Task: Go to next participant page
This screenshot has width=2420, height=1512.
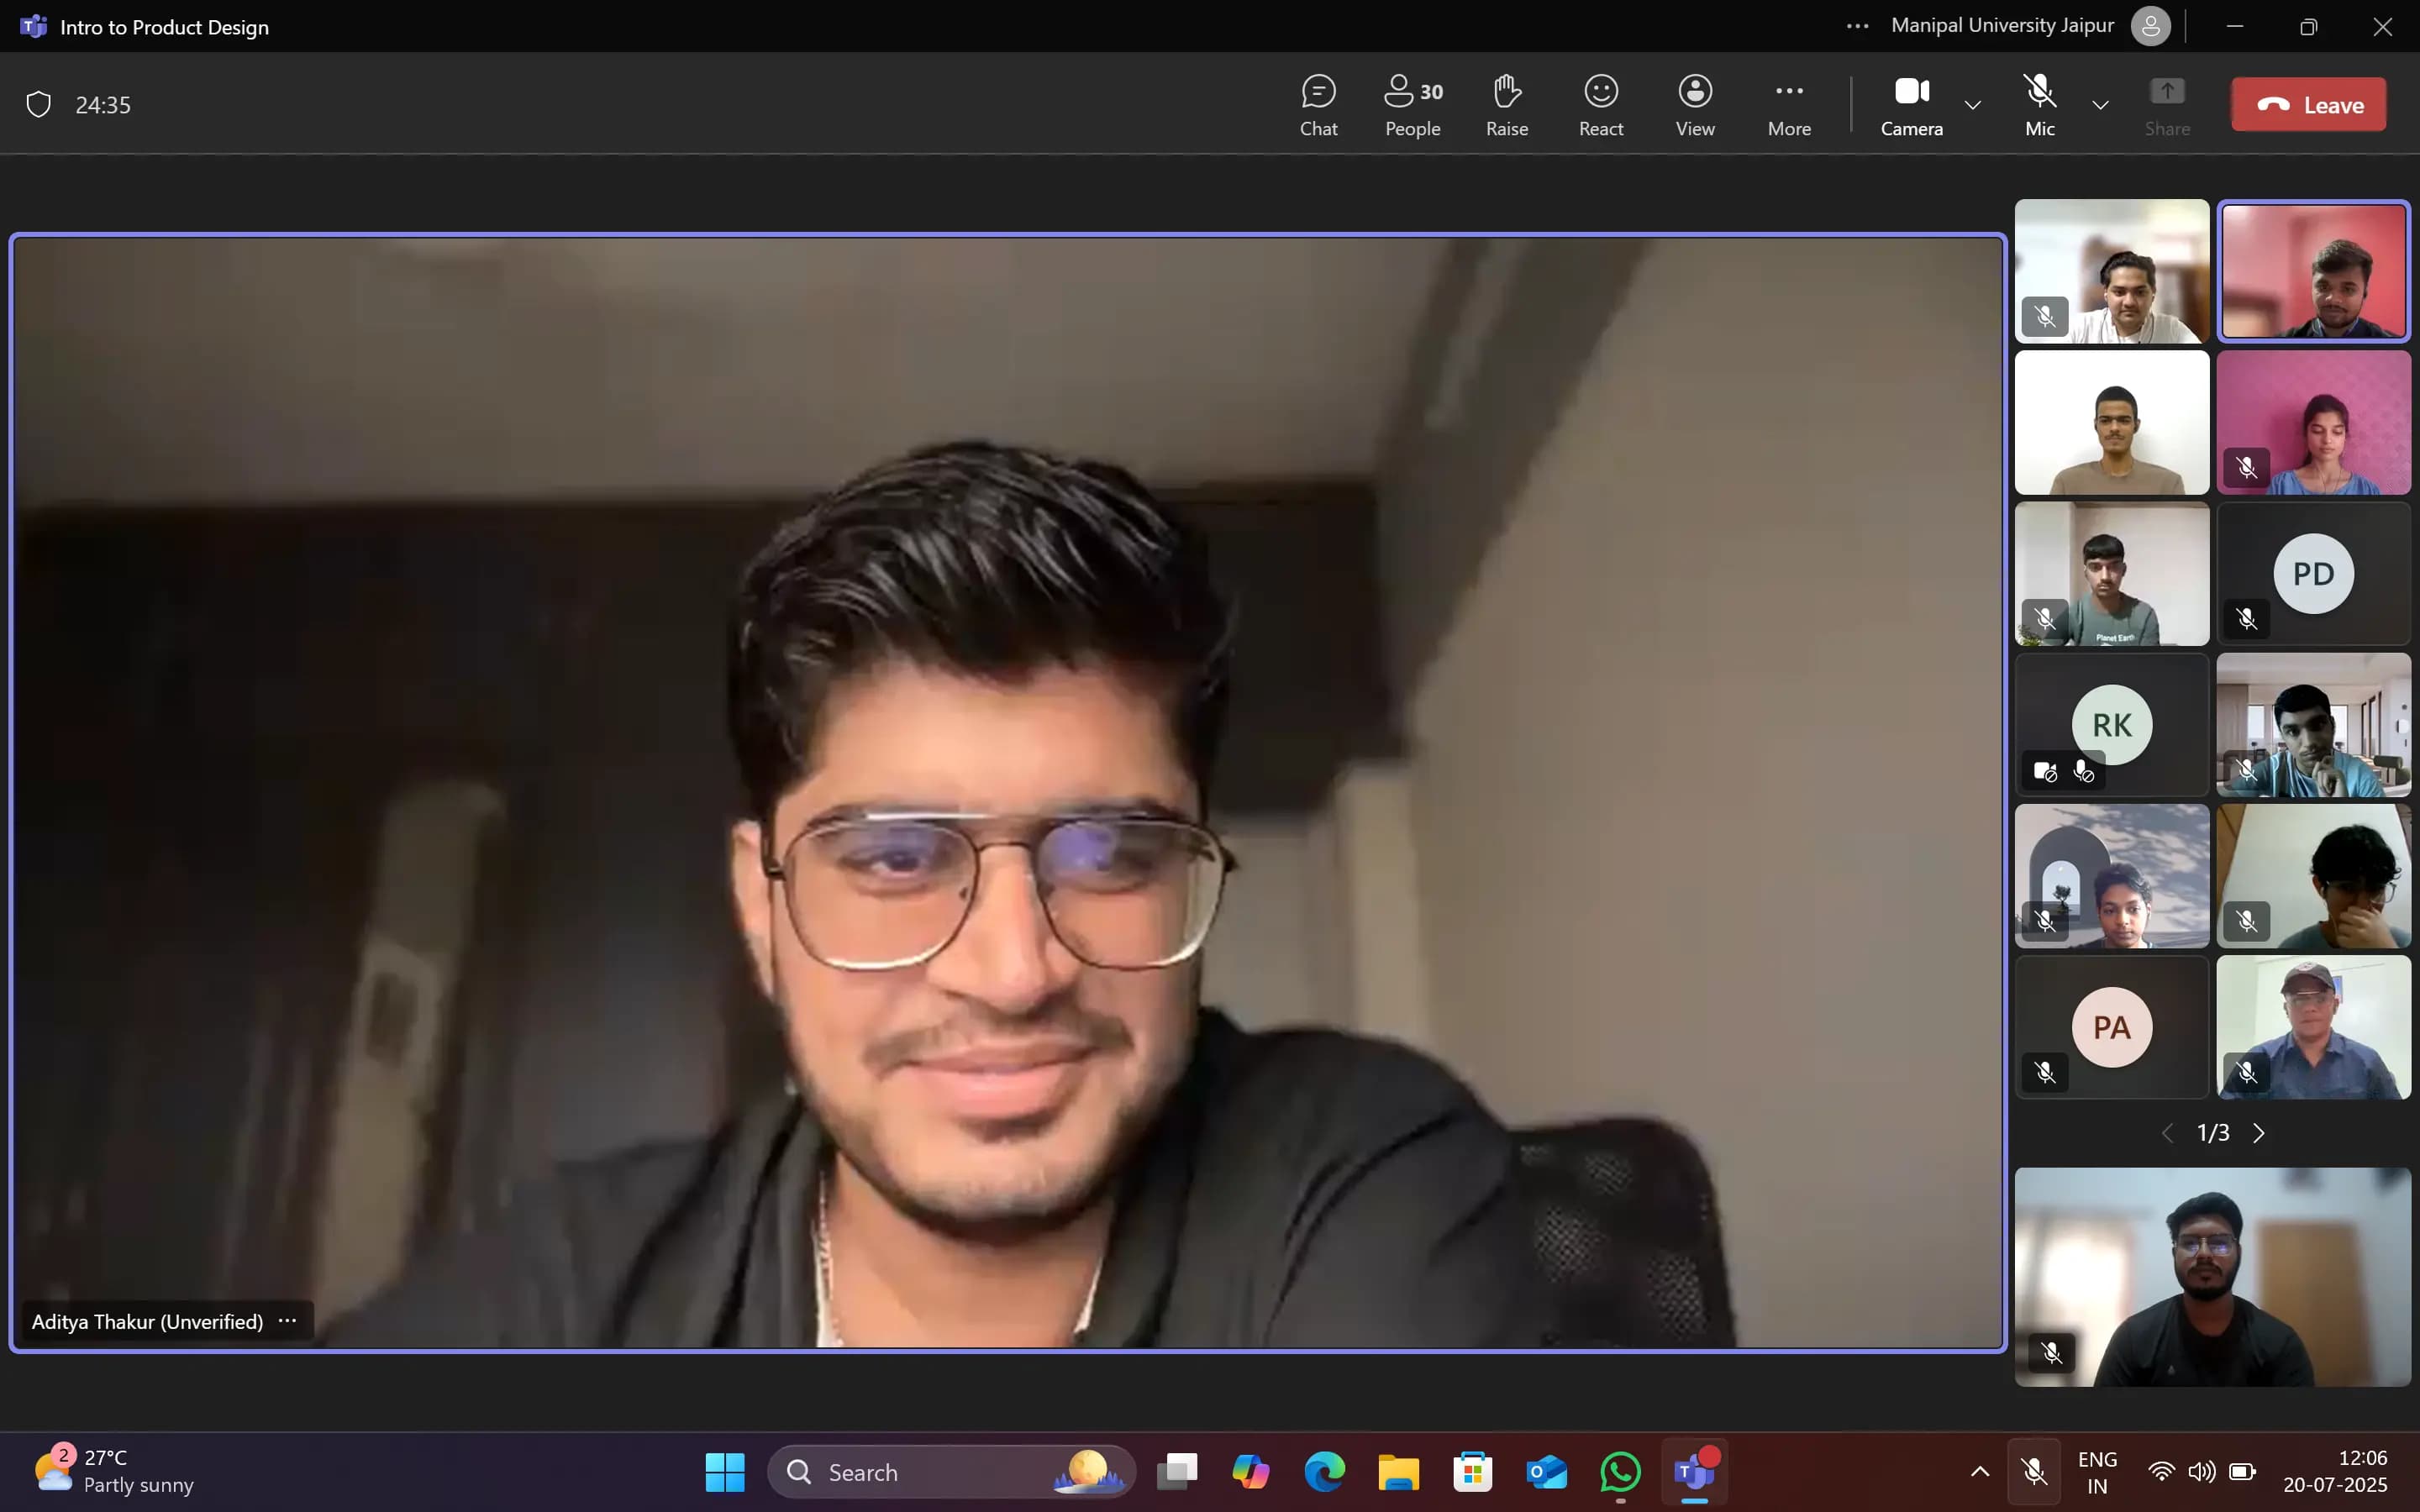Action: 2259,1132
